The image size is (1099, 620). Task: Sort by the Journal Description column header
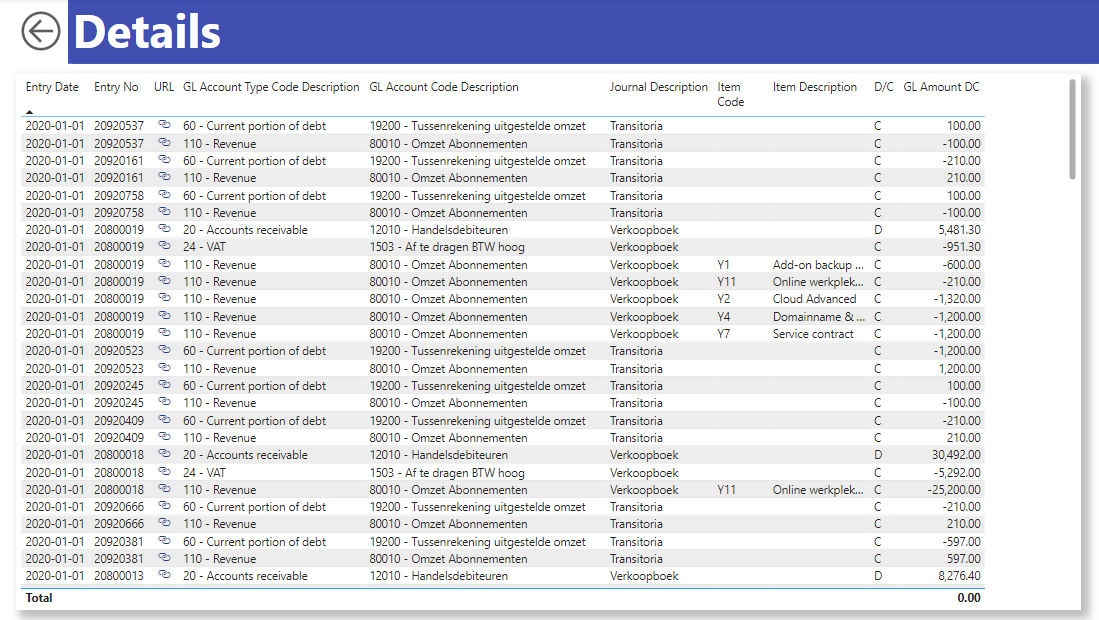(659, 87)
